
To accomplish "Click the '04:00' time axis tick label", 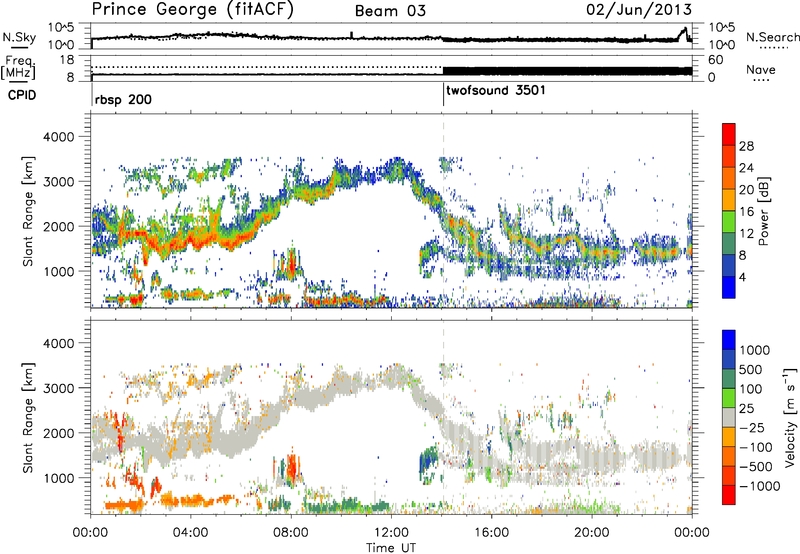I will pyautogui.click(x=190, y=533).
